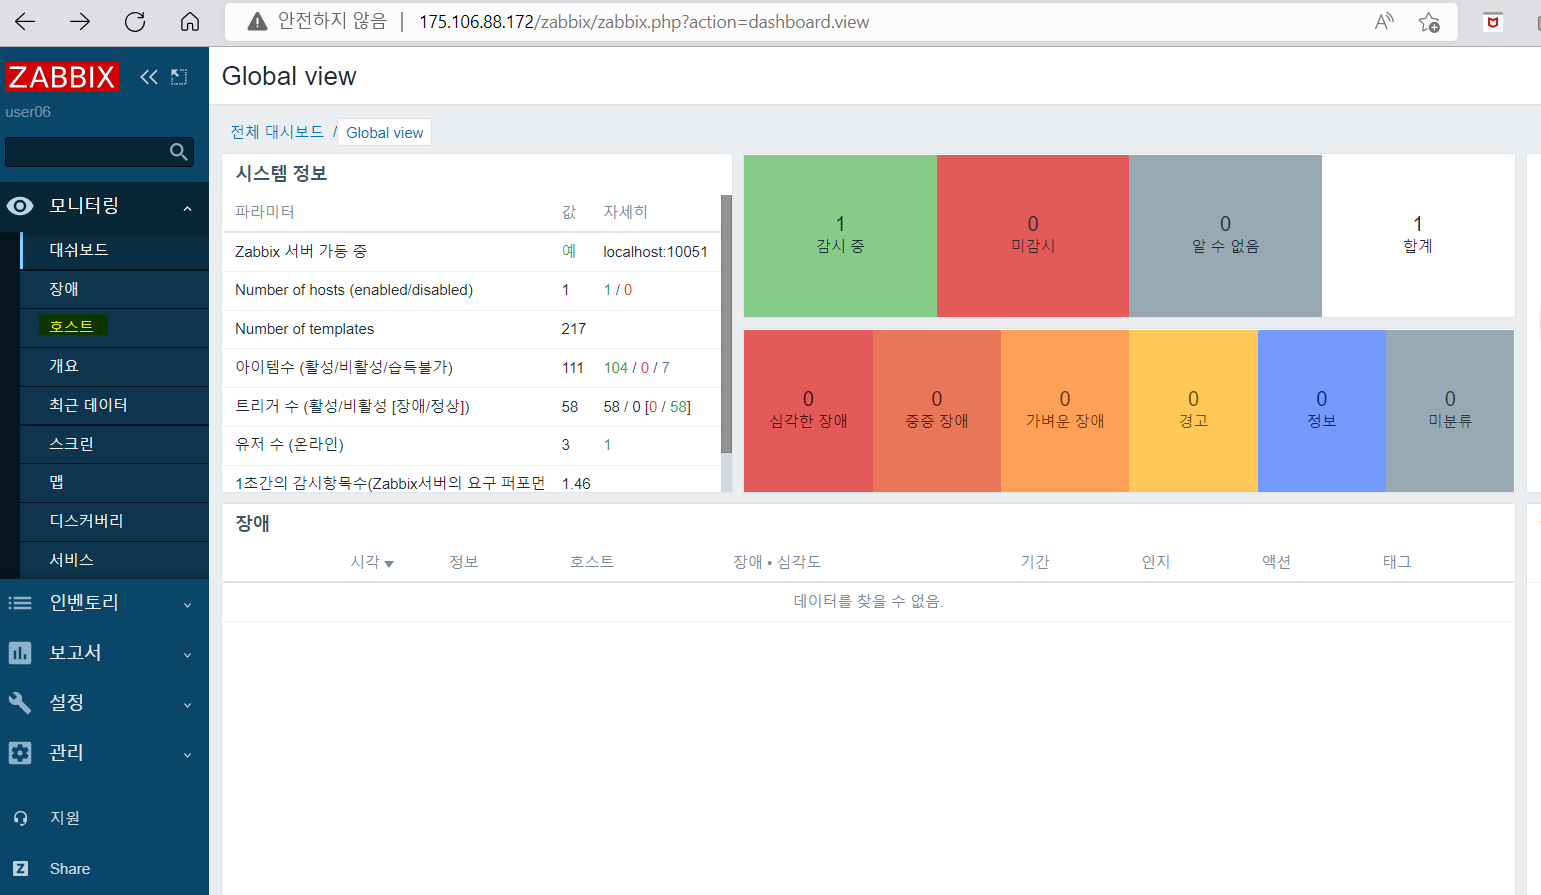Screen dimensions: 1541x895
Task: Reload the page with refresh icon
Action: click(135, 21)
